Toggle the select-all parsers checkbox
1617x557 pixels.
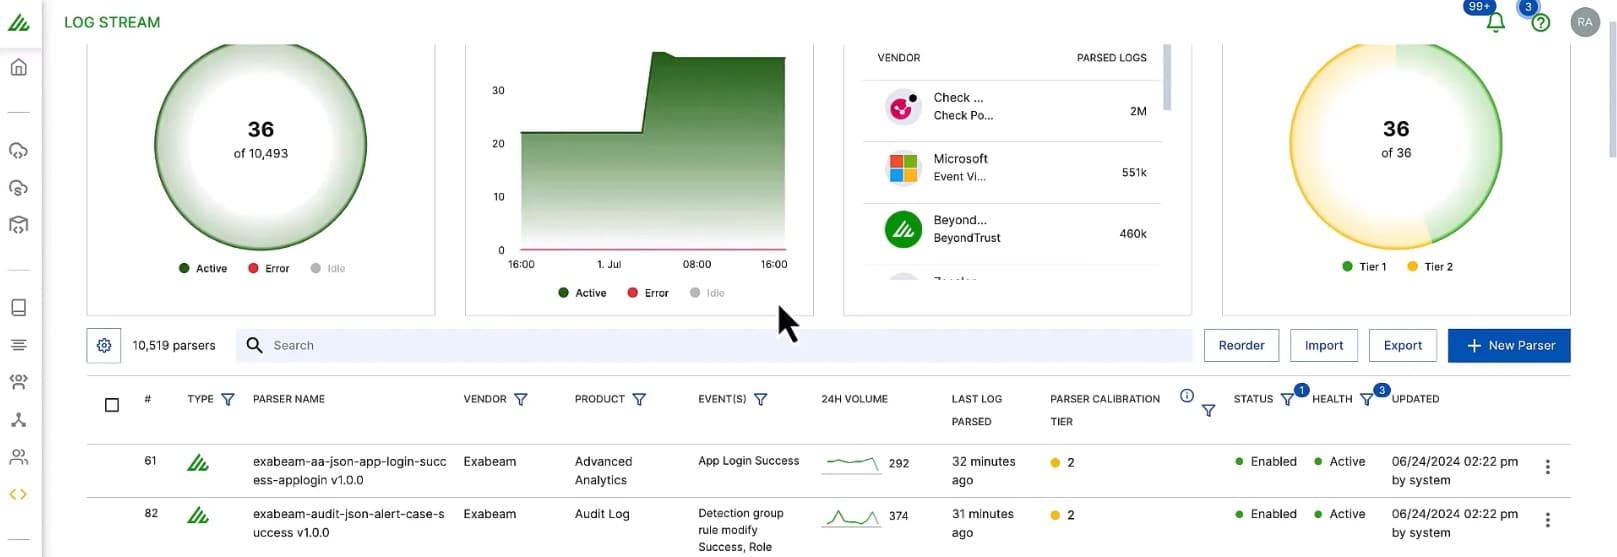[112, 405]
